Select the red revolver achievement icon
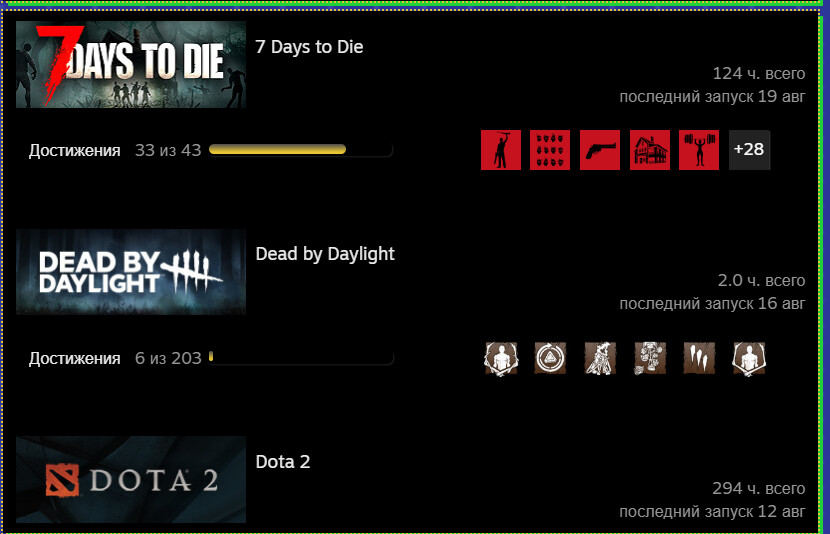This screenshot has width=830, height=534. [x=600, y=150]
